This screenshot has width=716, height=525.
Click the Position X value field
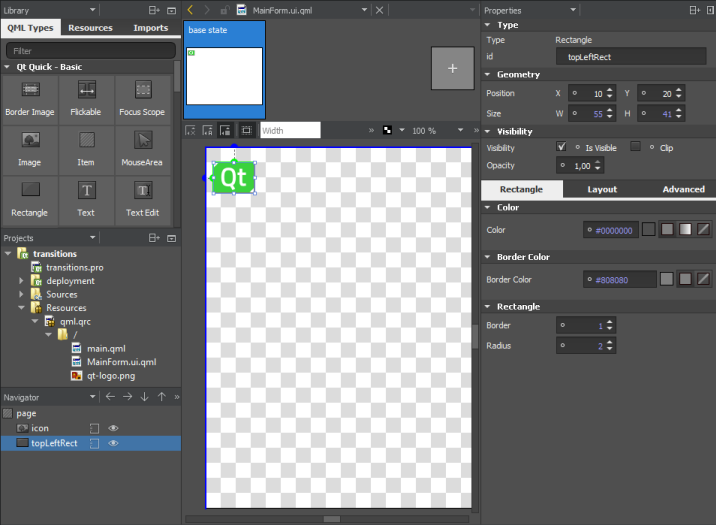(592, 93)
